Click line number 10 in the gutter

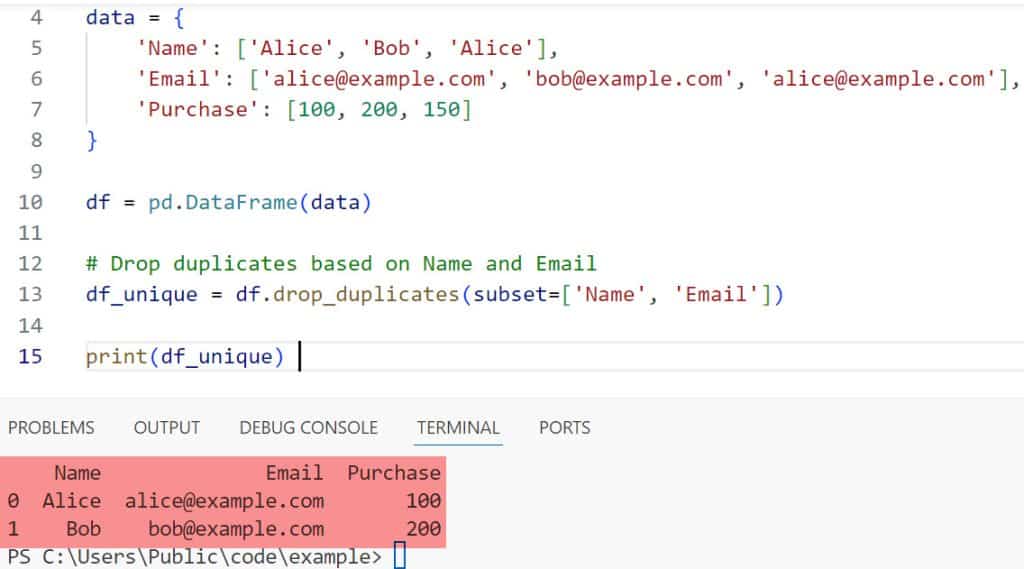(31, 202)
